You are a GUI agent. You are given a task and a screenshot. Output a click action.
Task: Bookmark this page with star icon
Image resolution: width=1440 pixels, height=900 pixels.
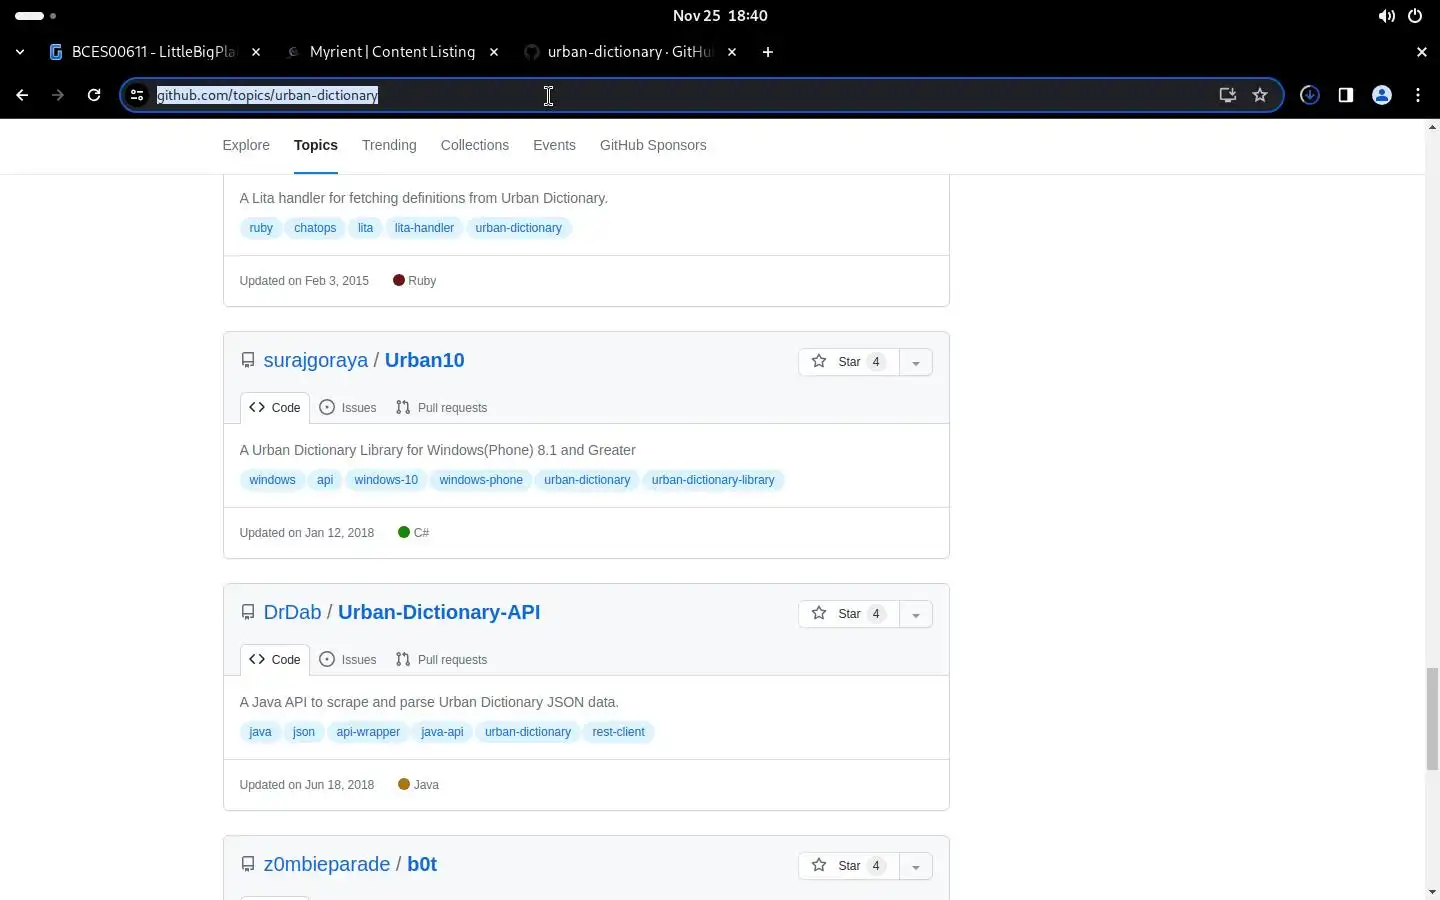[x=1260, y=95]
